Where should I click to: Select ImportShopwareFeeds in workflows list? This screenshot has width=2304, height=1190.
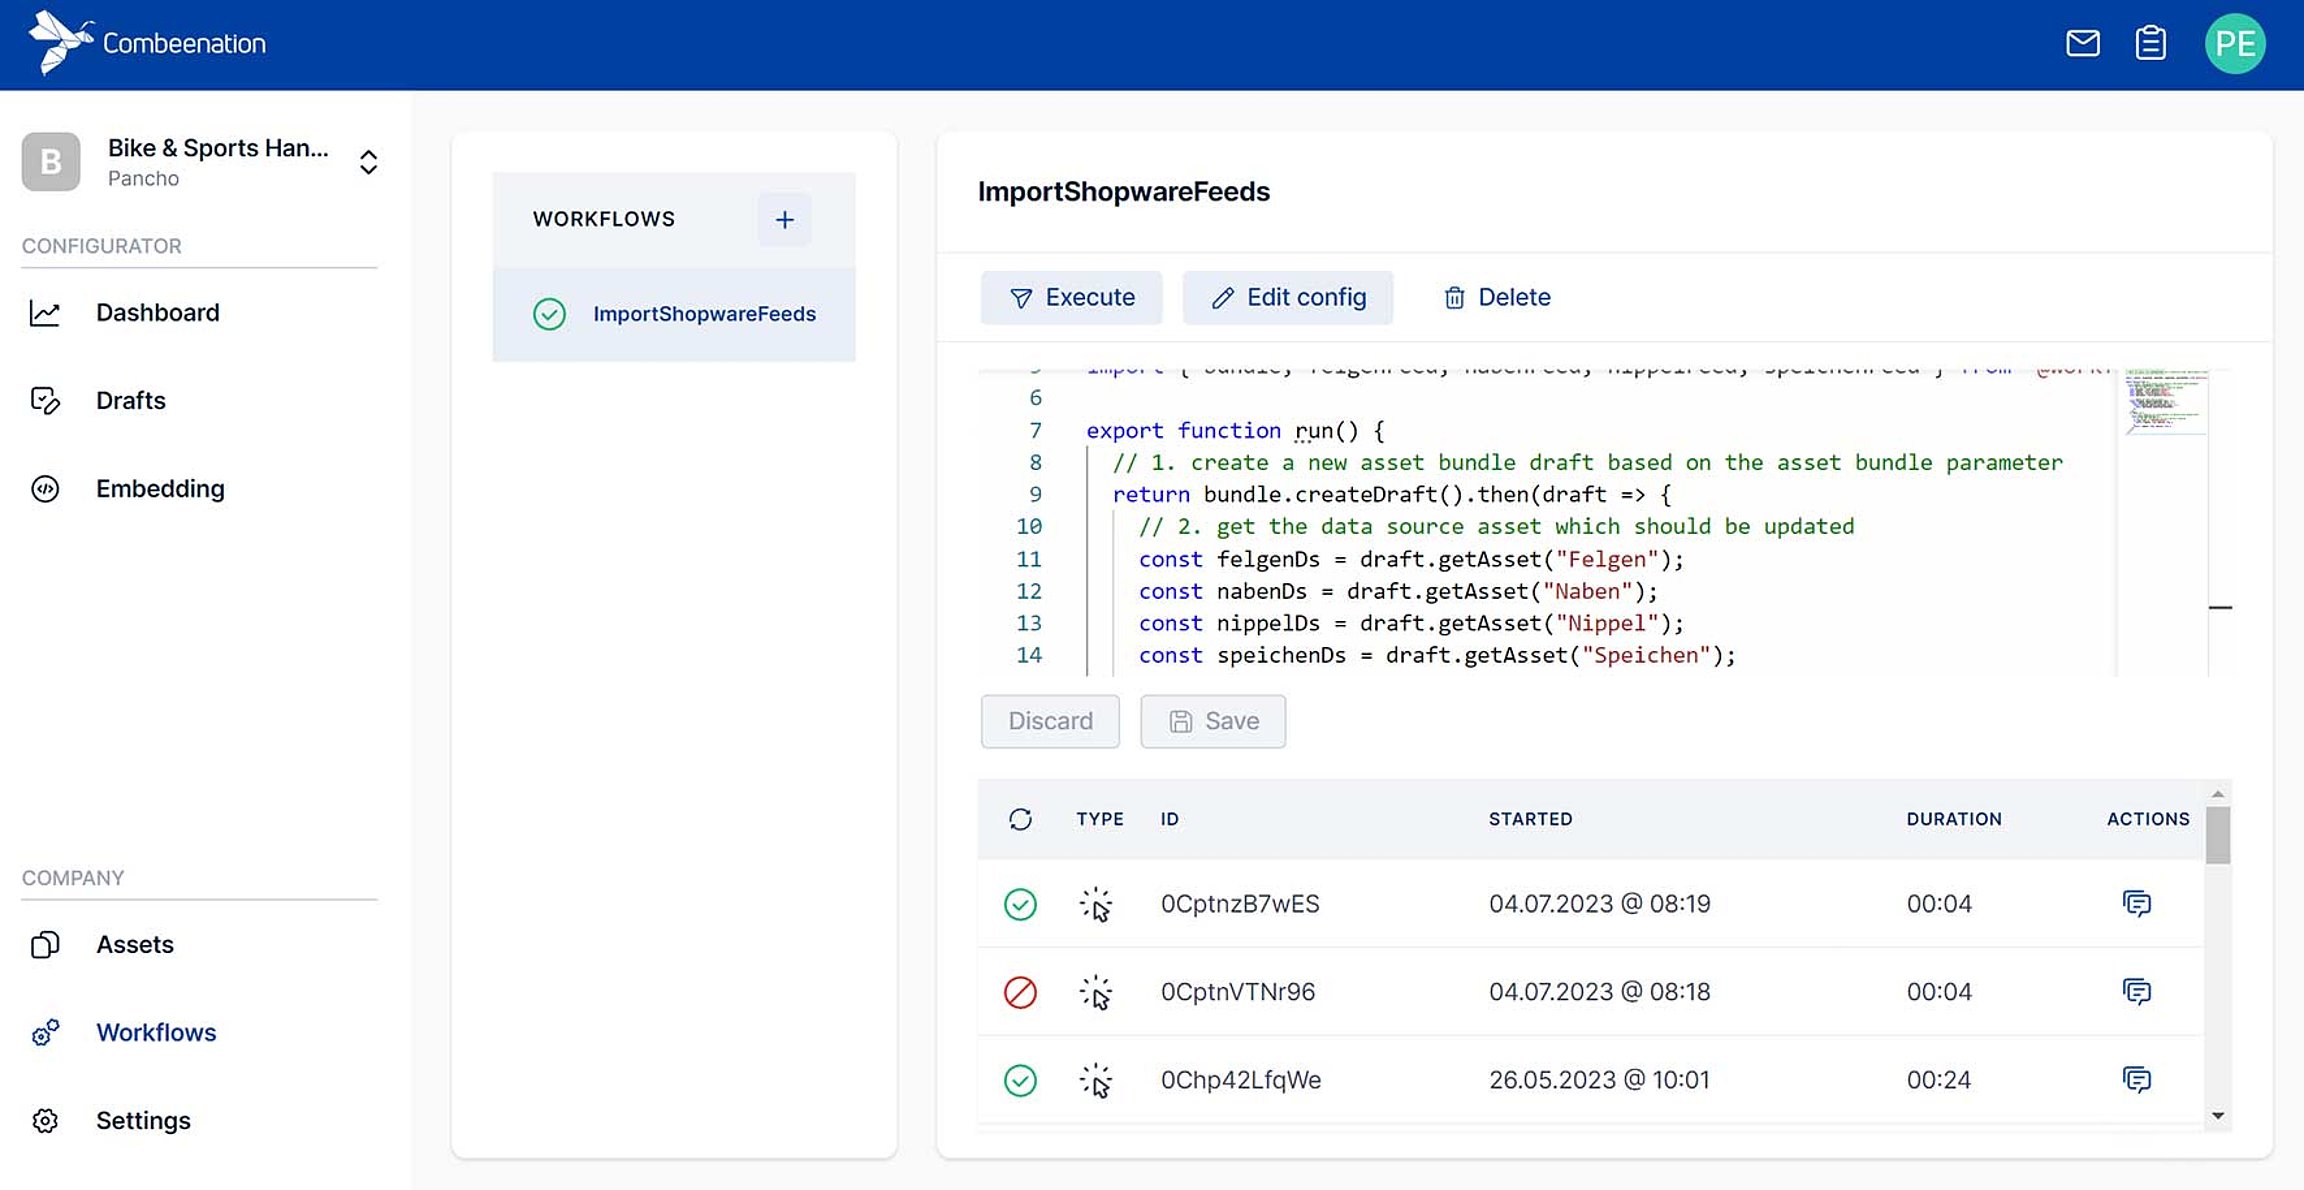[703, 314]
